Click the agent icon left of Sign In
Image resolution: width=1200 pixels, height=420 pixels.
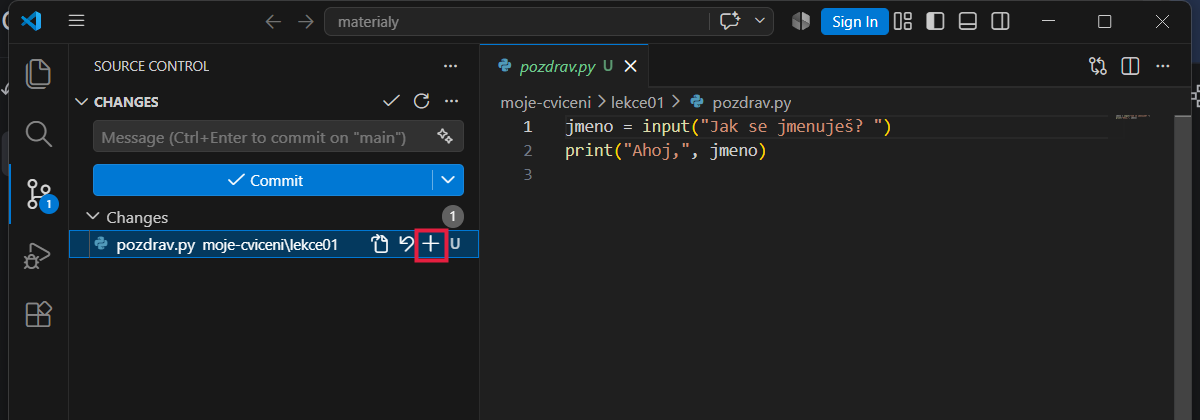point(800,21)
